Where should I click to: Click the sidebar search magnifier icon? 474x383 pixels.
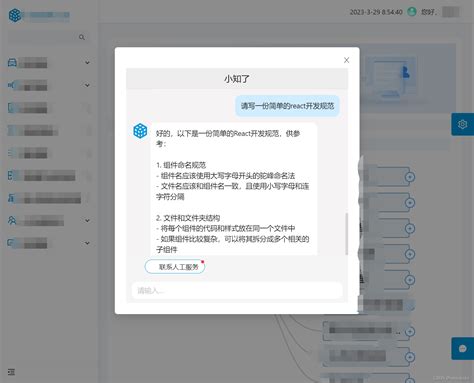[x=82, y=37]
